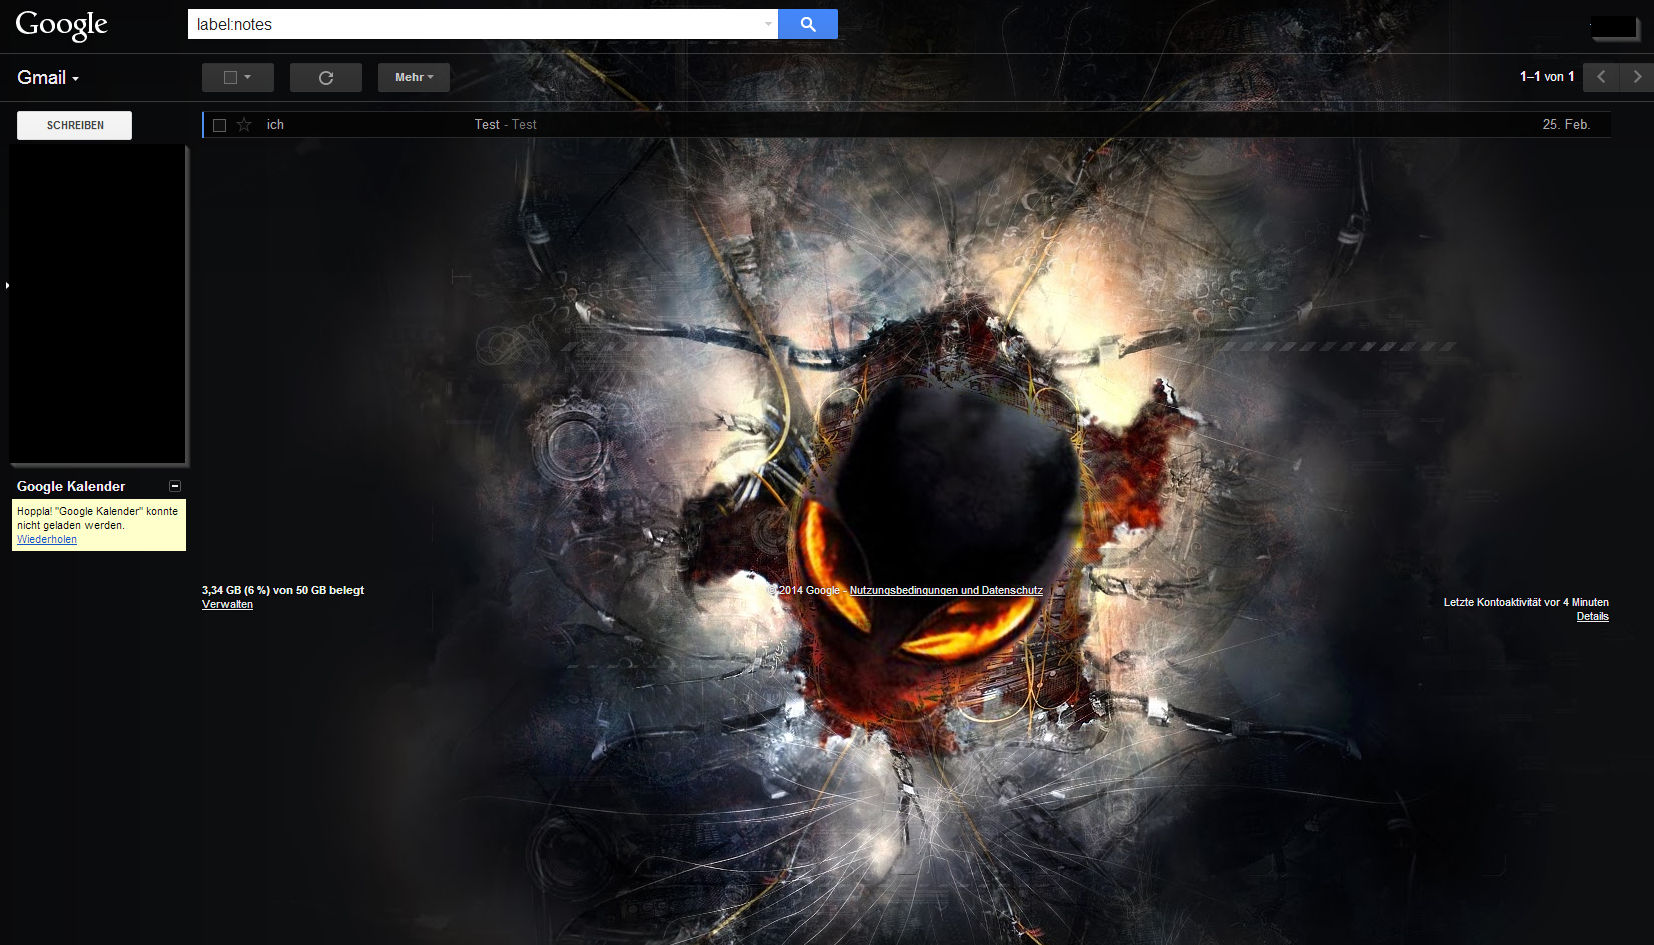Go to the older messages page
1654x945 pixels.
point(1637,76)
